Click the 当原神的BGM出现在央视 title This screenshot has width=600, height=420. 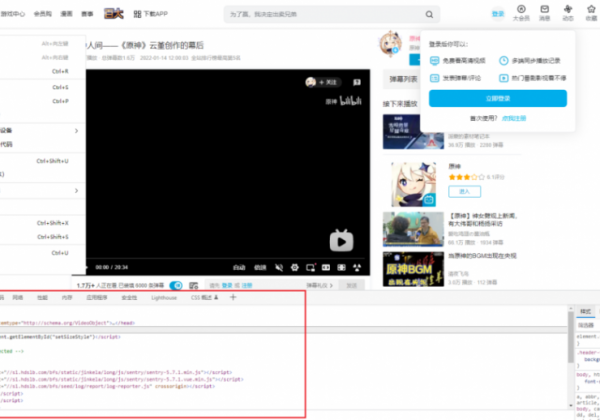click(x=482, y=256)
